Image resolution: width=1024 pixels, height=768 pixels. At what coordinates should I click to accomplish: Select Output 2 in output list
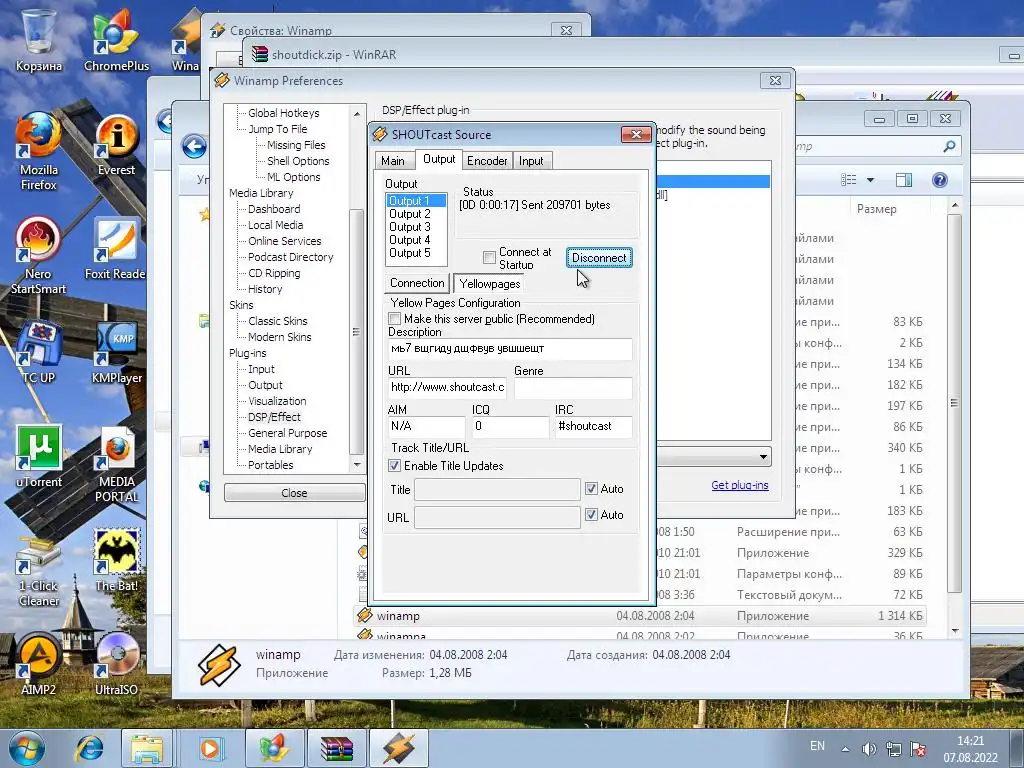pyautogui.click(x=410, y=214)
